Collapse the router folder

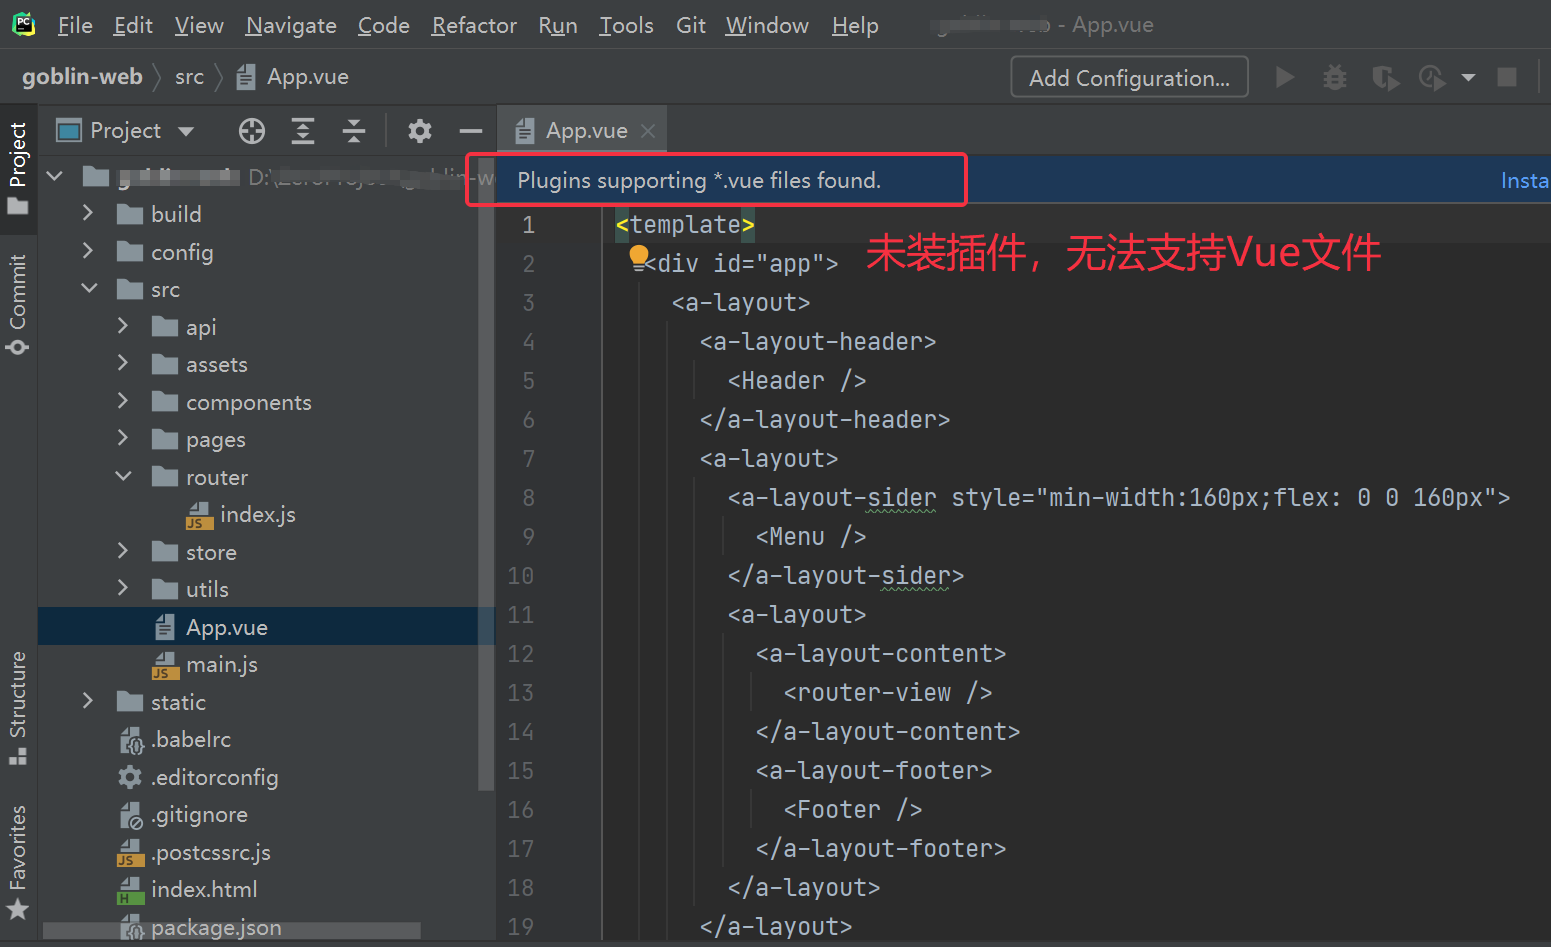[124, 476]
